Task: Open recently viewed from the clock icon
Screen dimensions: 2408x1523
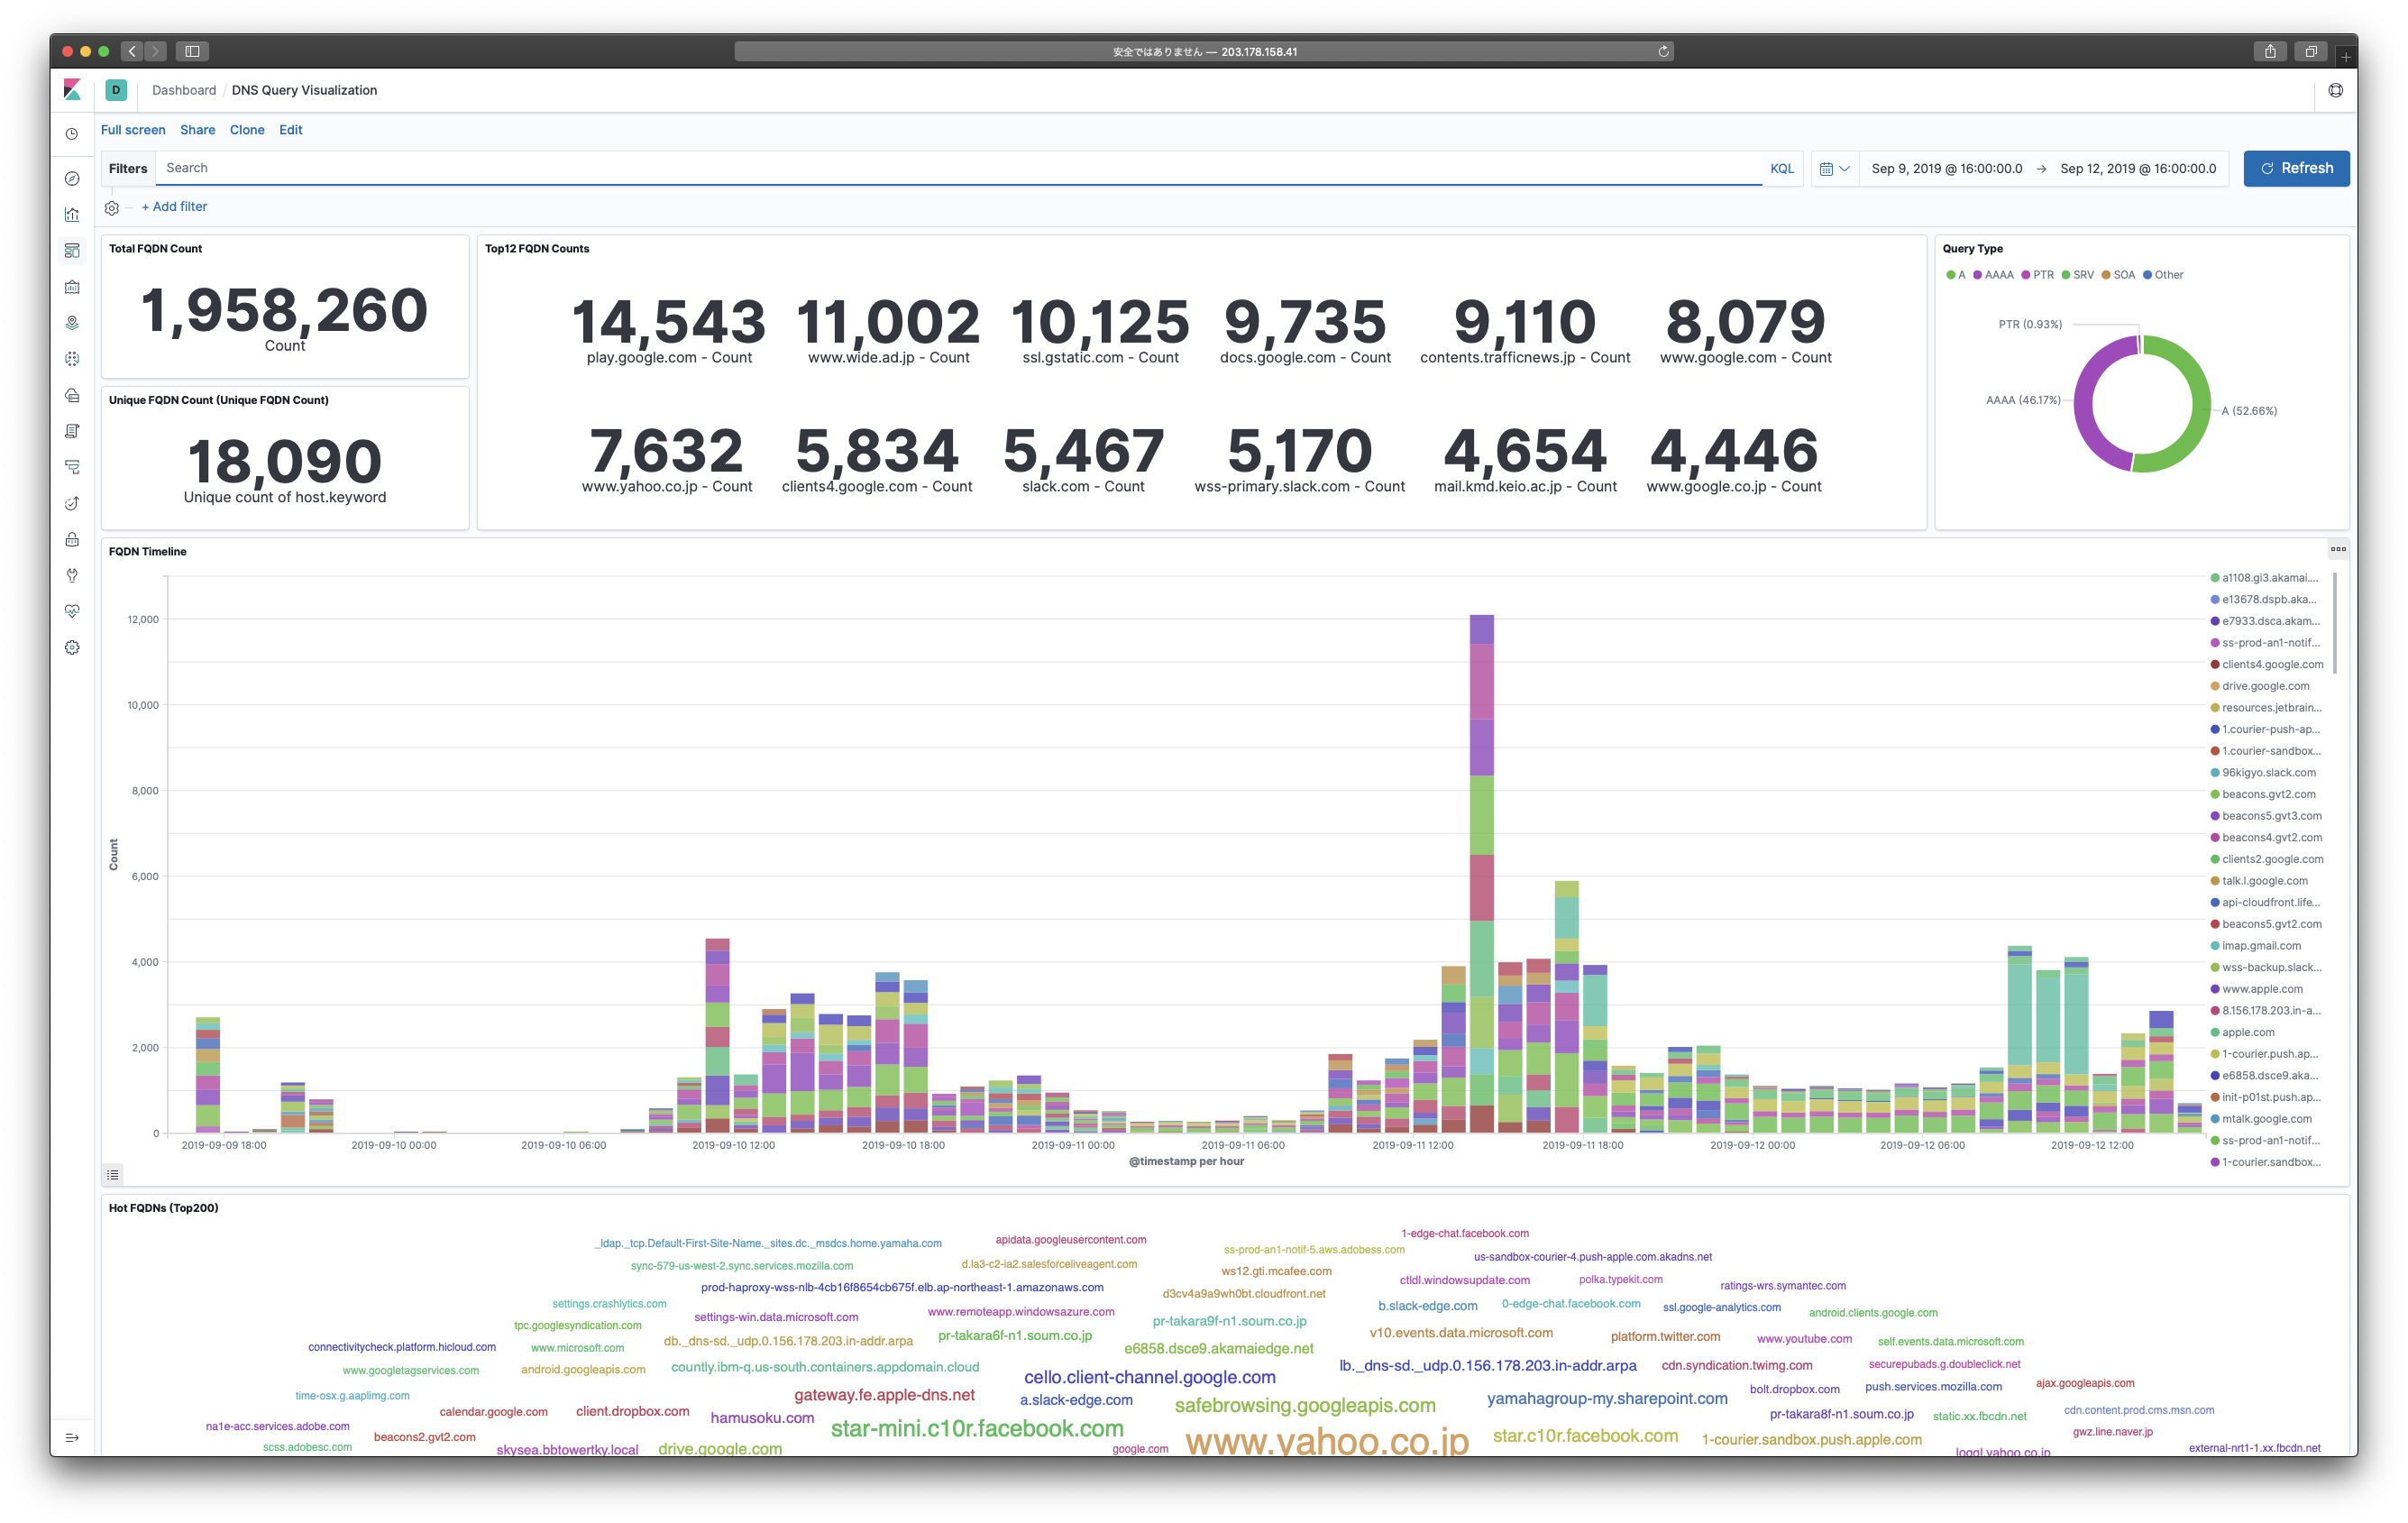Action: click(x=72, y=134)
